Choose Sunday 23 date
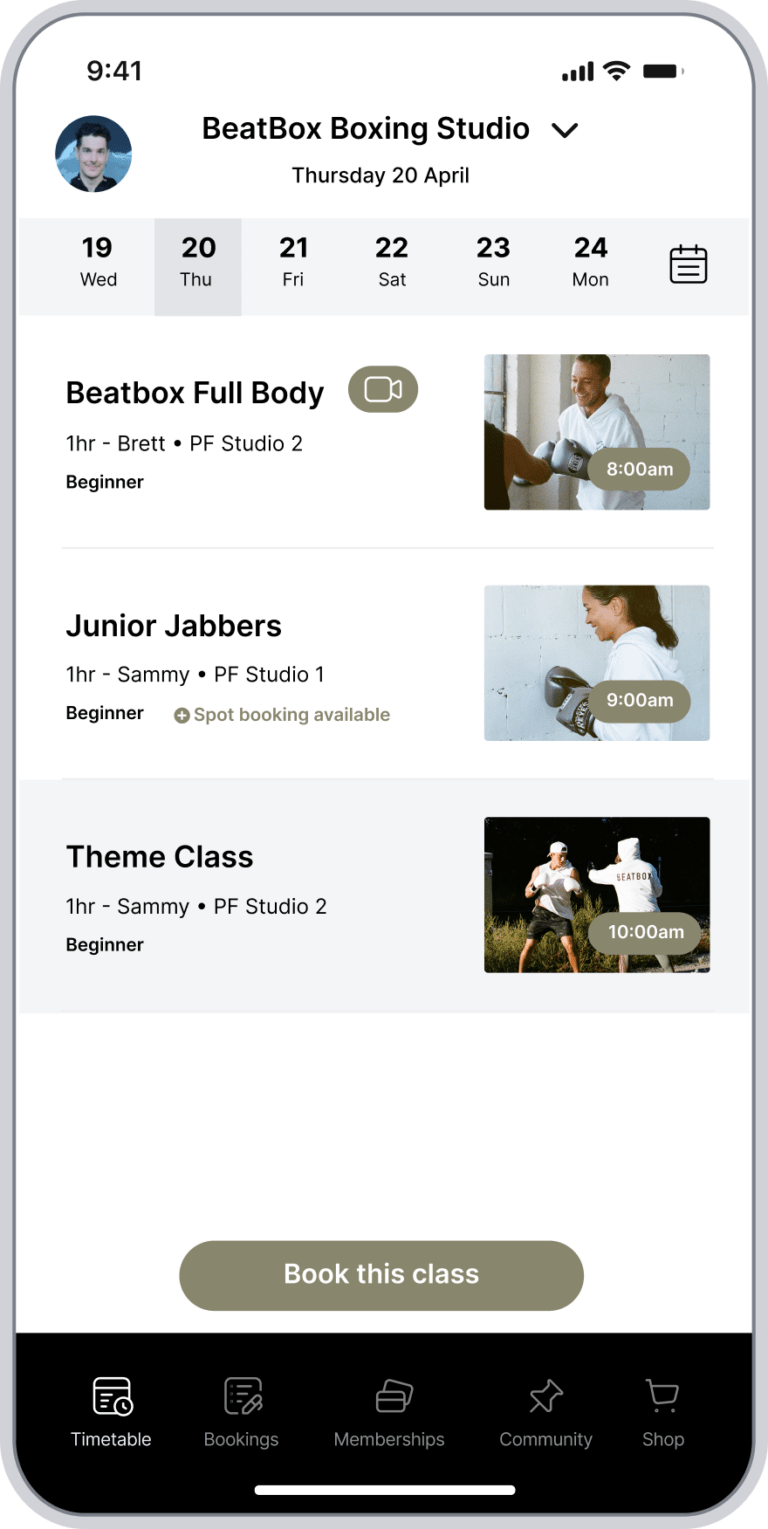This screenshot has width=768, height=1529. (x=493, y=262)
